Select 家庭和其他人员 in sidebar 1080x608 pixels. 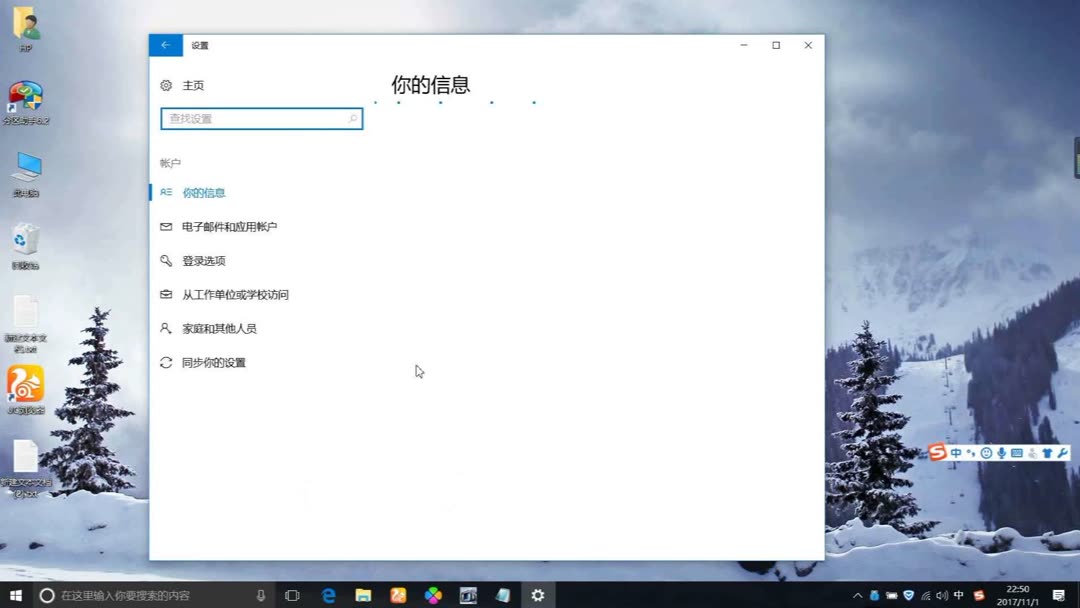click(223, 328)
